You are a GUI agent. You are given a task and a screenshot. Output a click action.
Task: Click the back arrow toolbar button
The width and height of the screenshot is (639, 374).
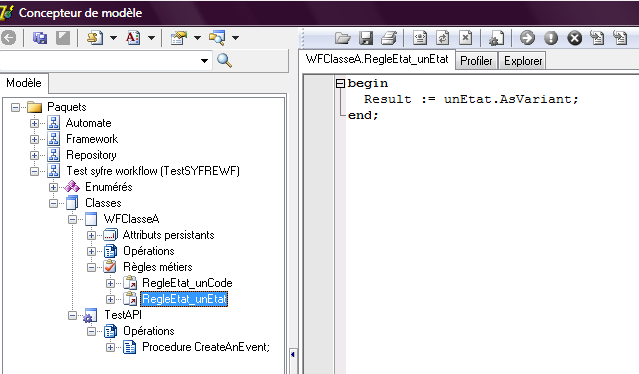click(x=8, y=38)
